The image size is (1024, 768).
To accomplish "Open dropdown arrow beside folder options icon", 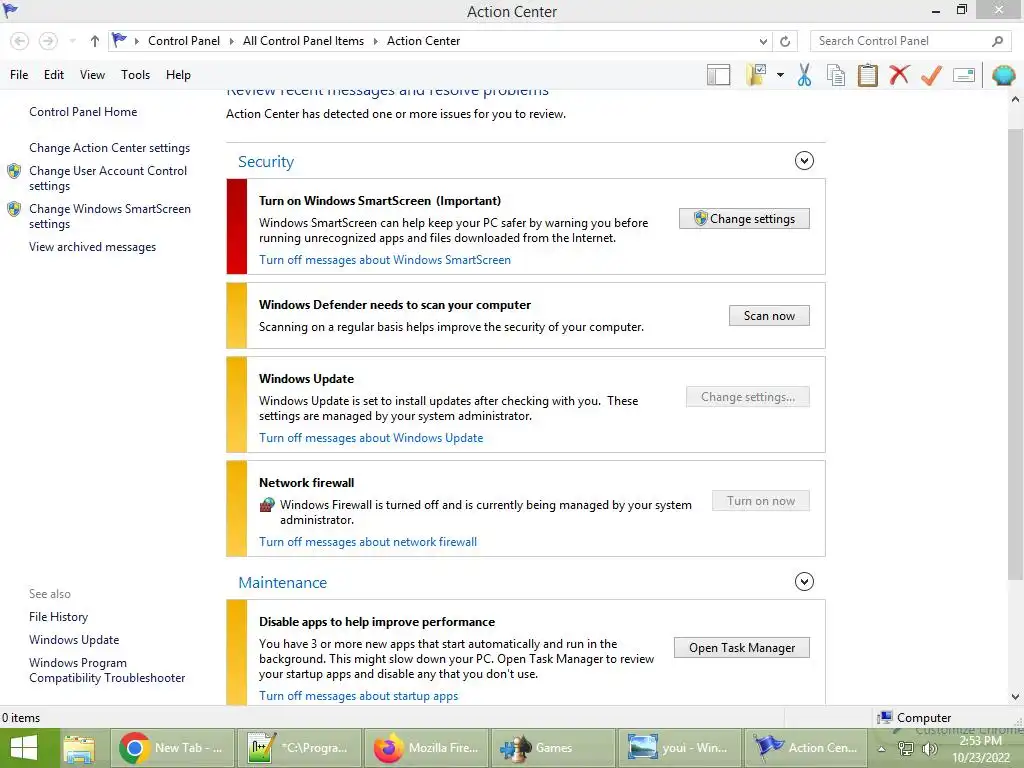I will point(780,75).
